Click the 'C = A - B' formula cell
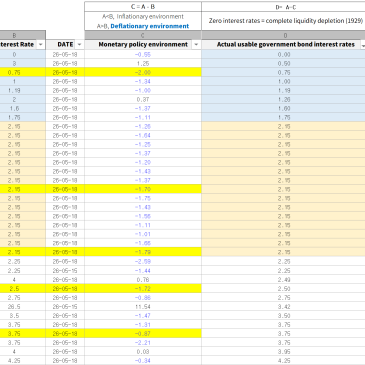The width and height of the screenshot is (365, 365). (143, 7)
